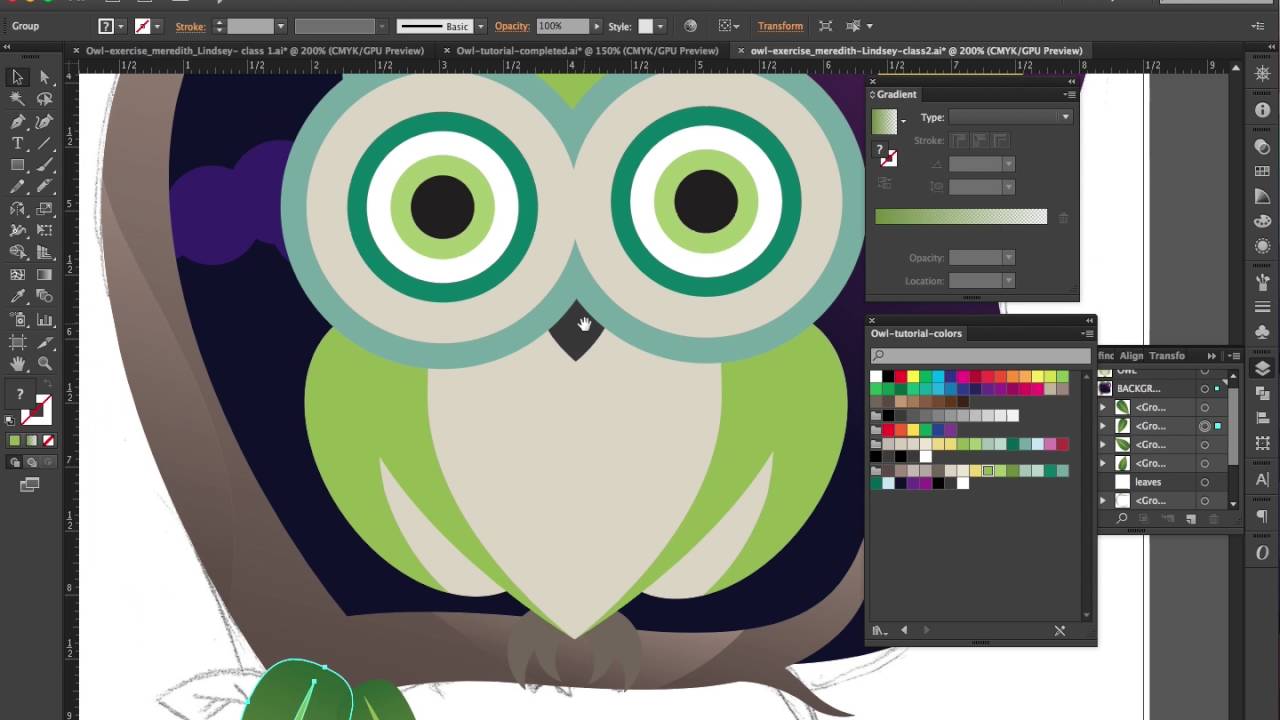The height and width of the screenshot is (720, 1280).
Task: Open Owl-tutorial-colors panel menu
Action: pos(1087,333)
